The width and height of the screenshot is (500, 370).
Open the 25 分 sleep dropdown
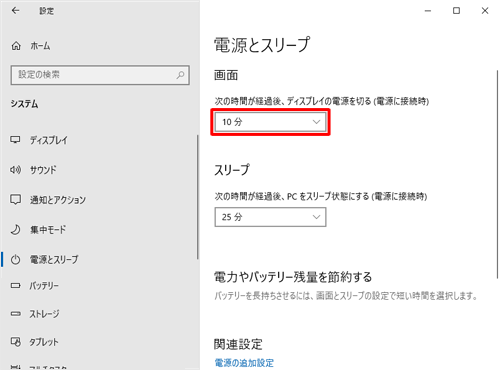coord(270,217)
